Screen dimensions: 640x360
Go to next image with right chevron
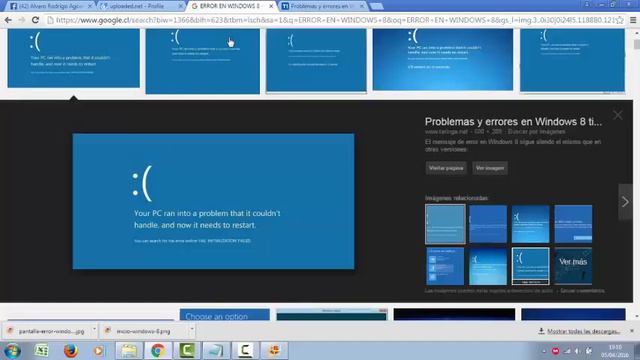coord(625,202)
